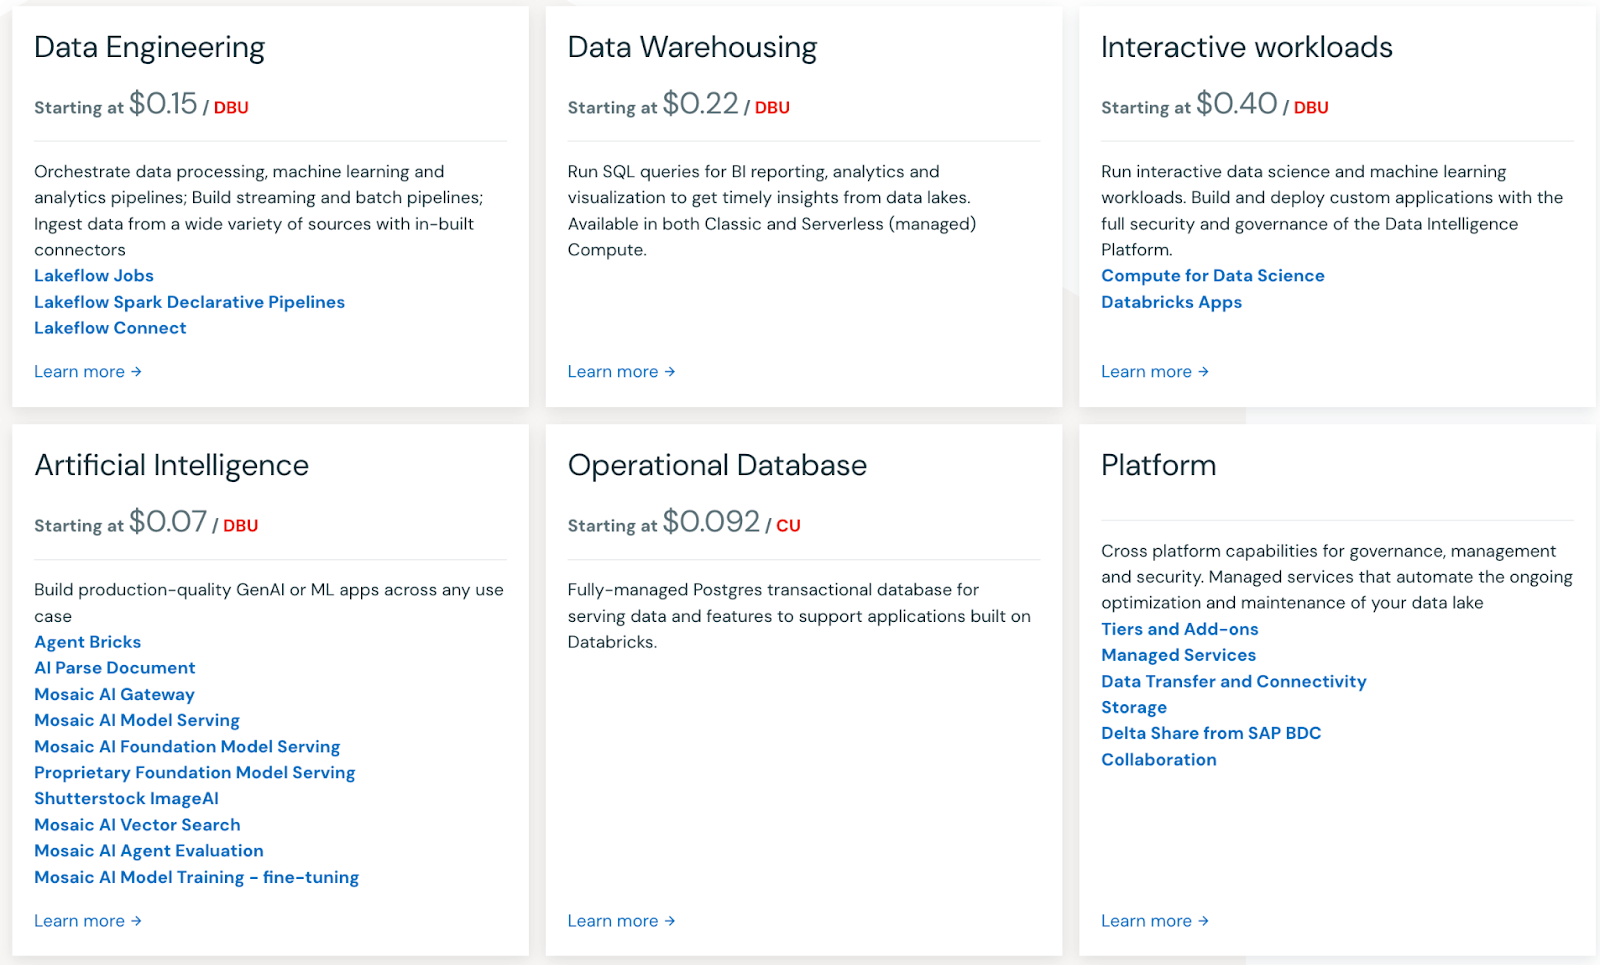Open Mosaic AI Agent Evaluation link
1600x965 pixels.
tap(149, 851)
